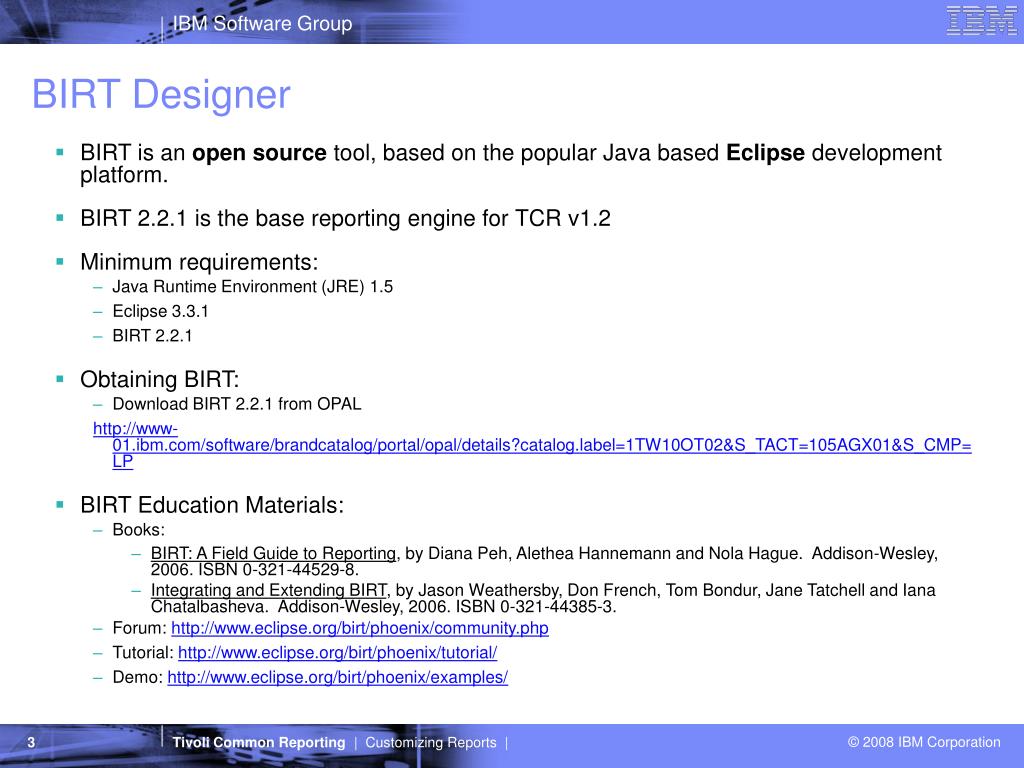Click the 'BIRT Designer' slide title

pyautogui.click(x=161, y=95)
